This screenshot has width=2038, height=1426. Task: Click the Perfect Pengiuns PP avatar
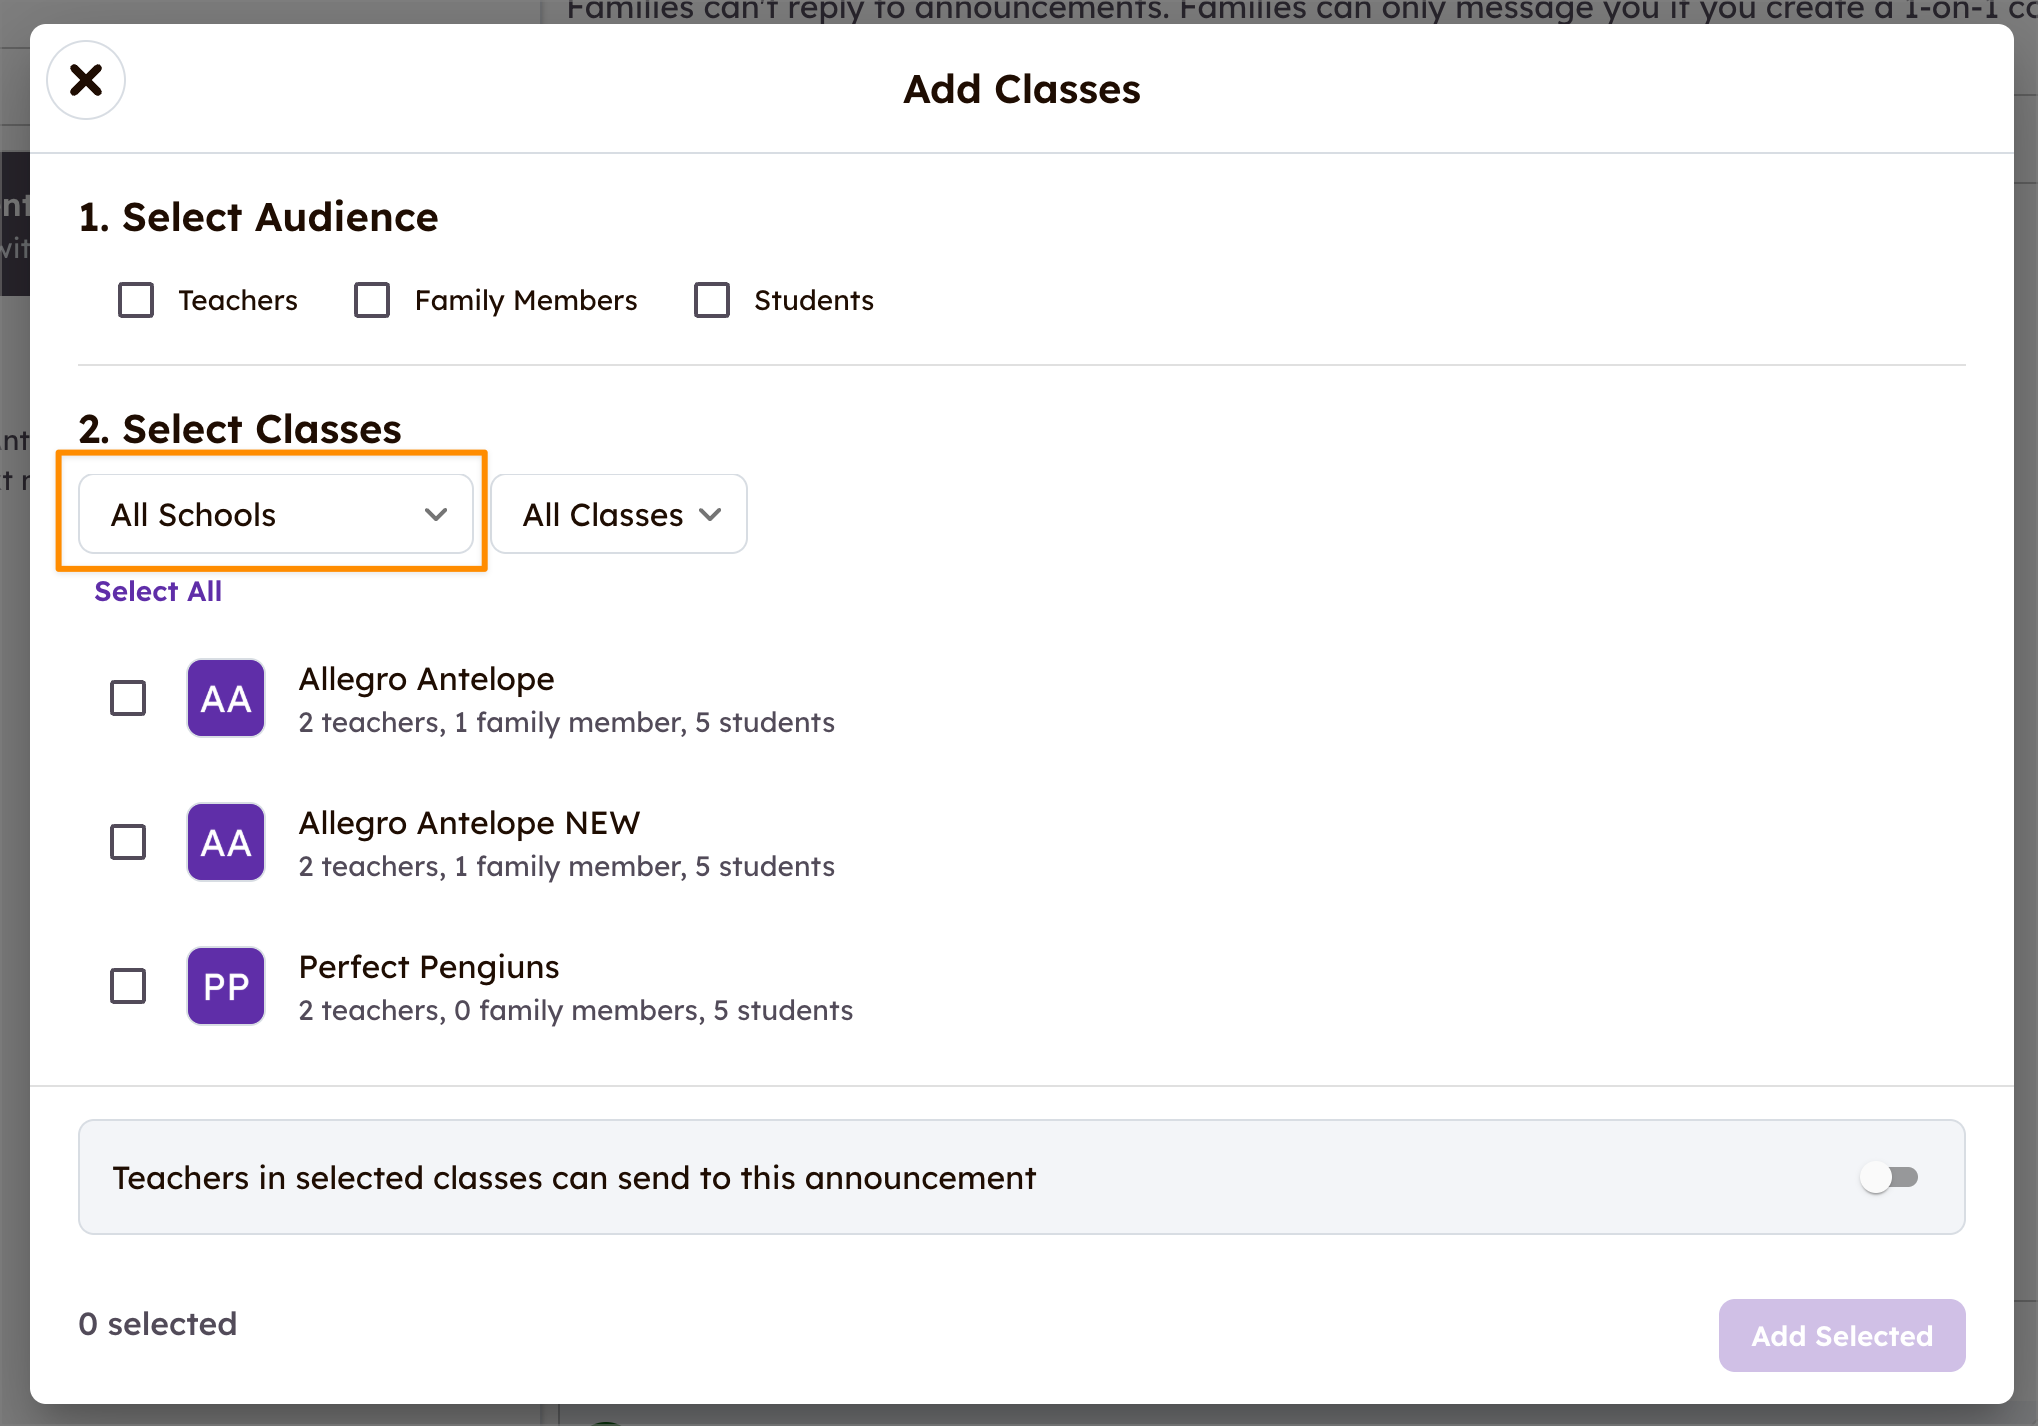pos(225,985)
